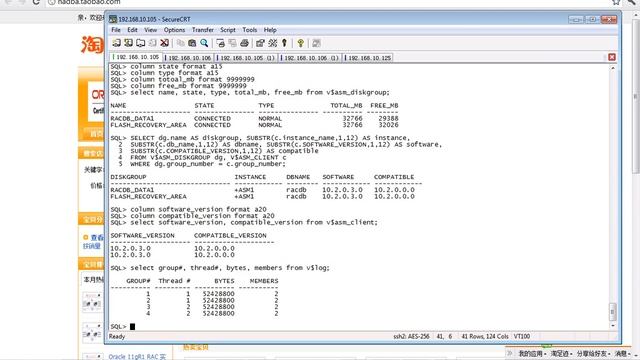The width and height of the screenshot is (640, 360).
Task: Close the active session tab with red X
Action: (x=612, y=57)
